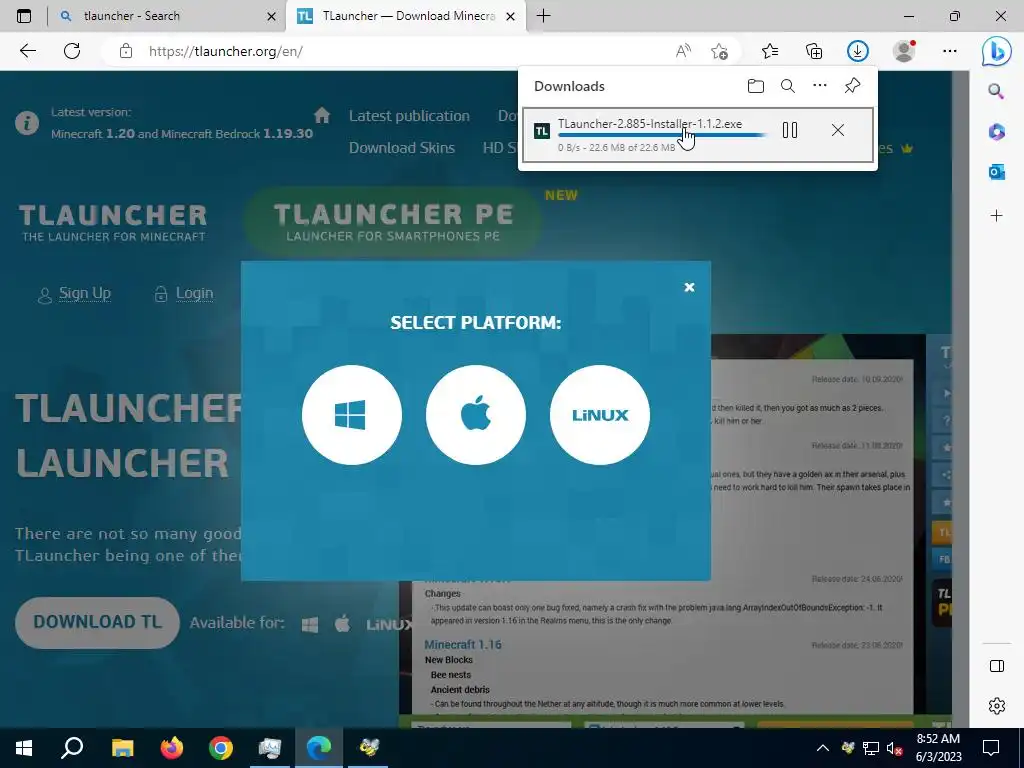1024x768 pixels.
Task: Add a new sidebar app
Action: coord(996,216)
